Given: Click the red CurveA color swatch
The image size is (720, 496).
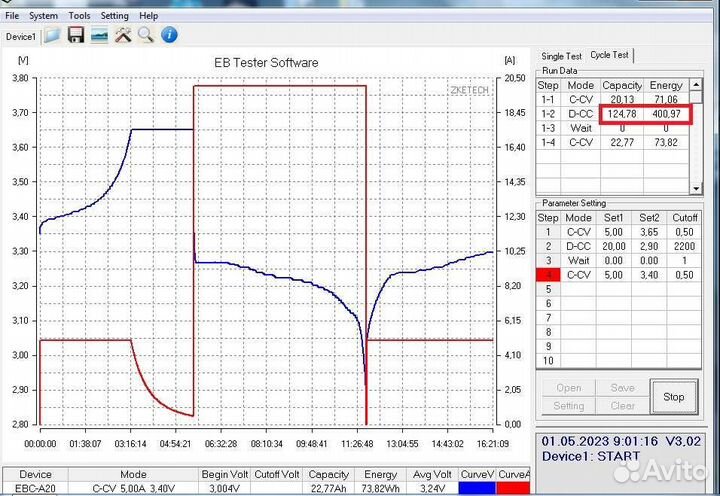Looking at the screenshot, I should click(514, 488).
